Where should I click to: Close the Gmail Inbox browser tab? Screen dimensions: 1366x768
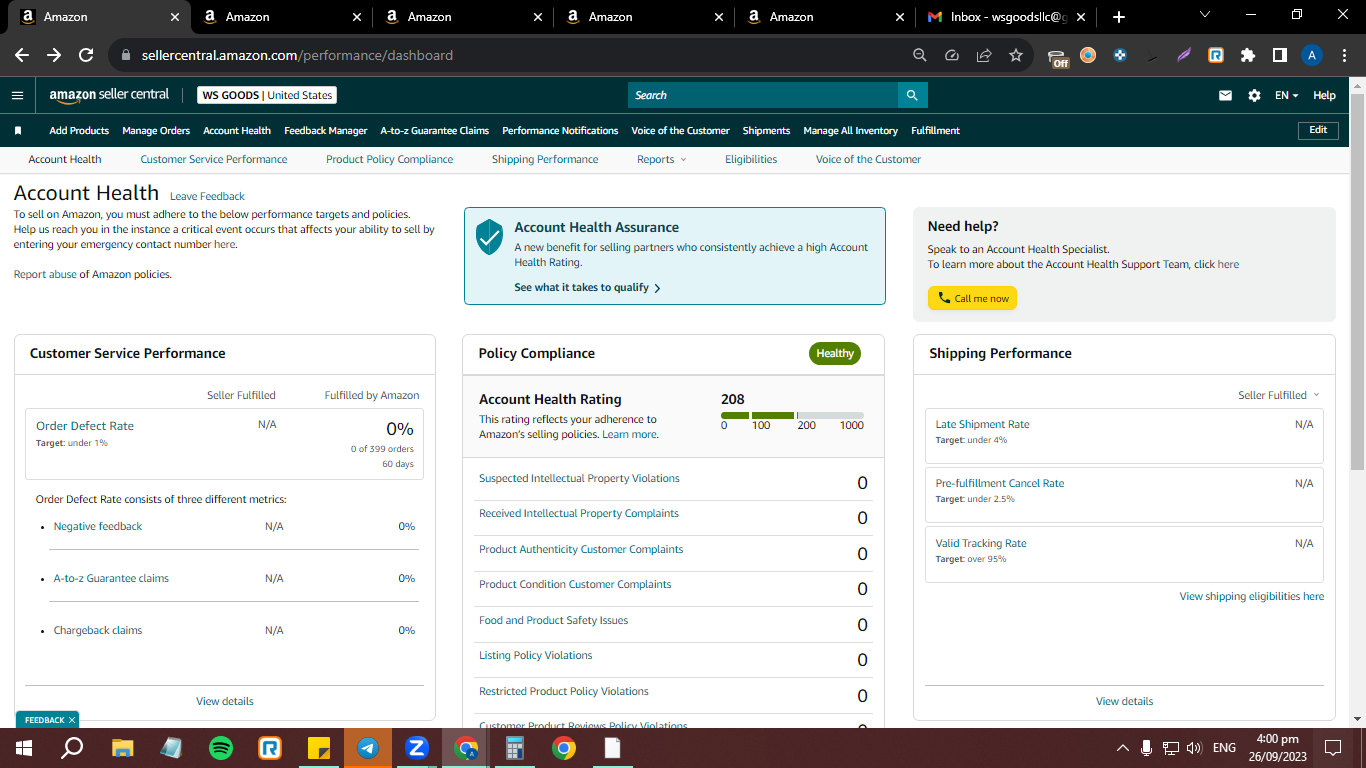[x=1083, y=17]
